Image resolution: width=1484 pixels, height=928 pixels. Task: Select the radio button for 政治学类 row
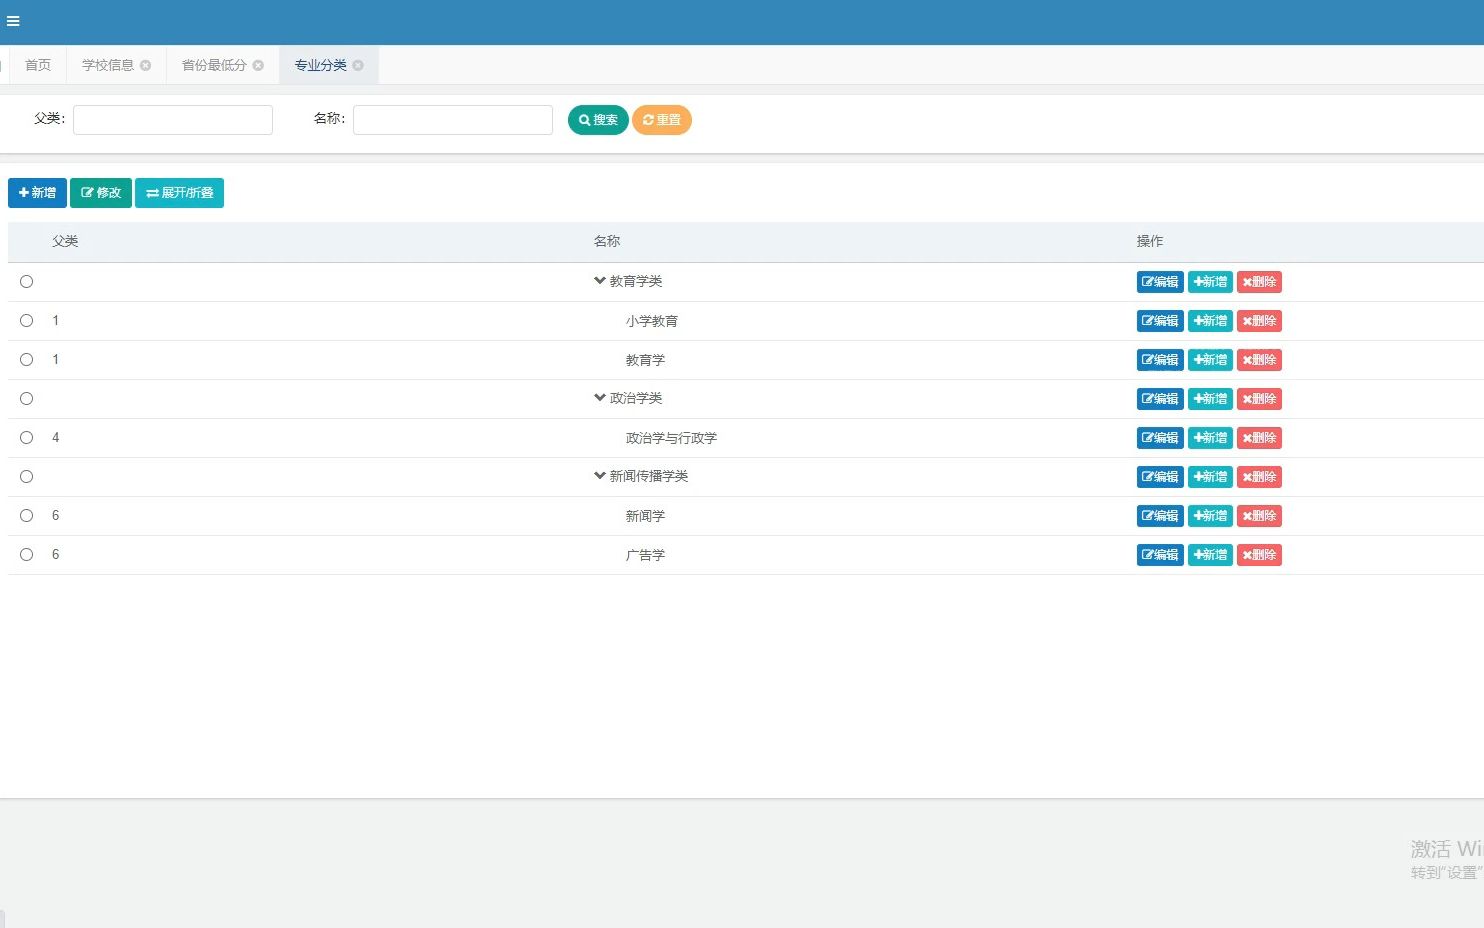coord(27,399)
